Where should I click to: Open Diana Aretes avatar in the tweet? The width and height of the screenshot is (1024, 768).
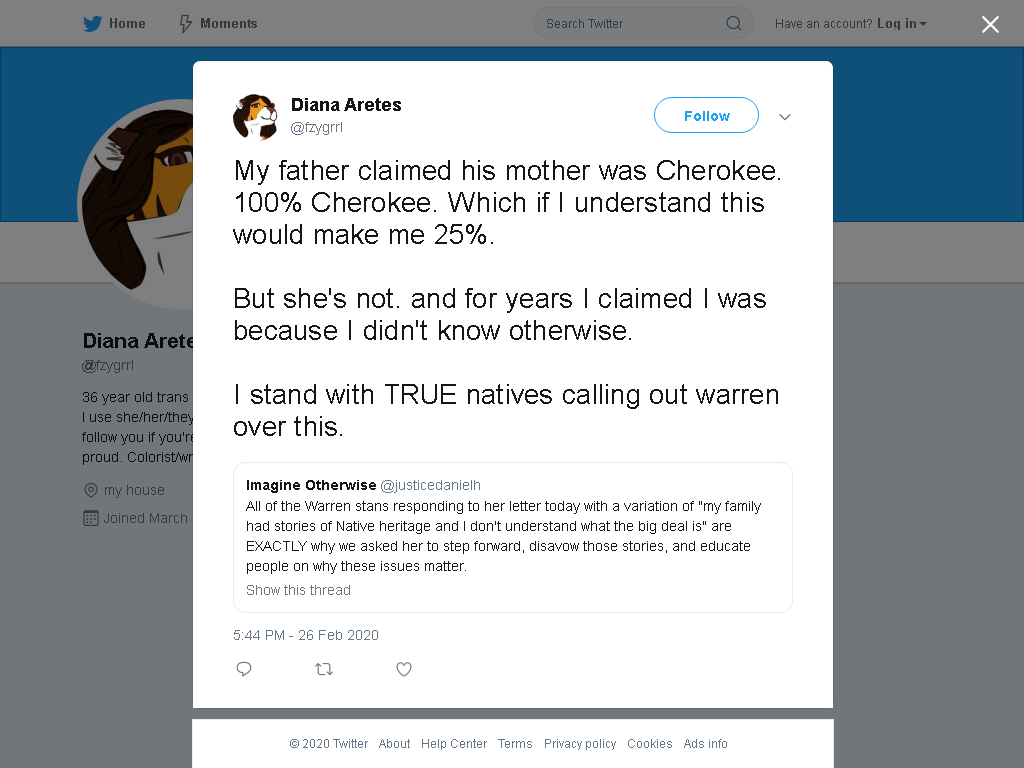(x=255, y=117)
